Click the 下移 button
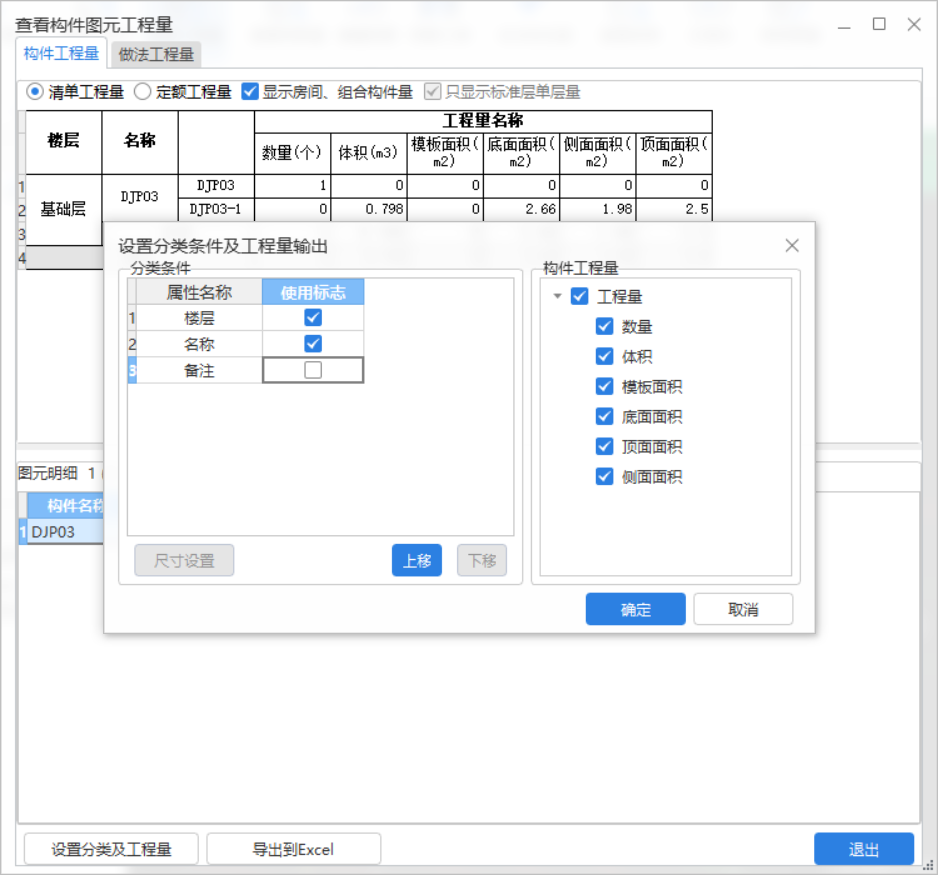The width and height of the screenshot is (938, 875). pyautogui.click(x=482, y=560)
